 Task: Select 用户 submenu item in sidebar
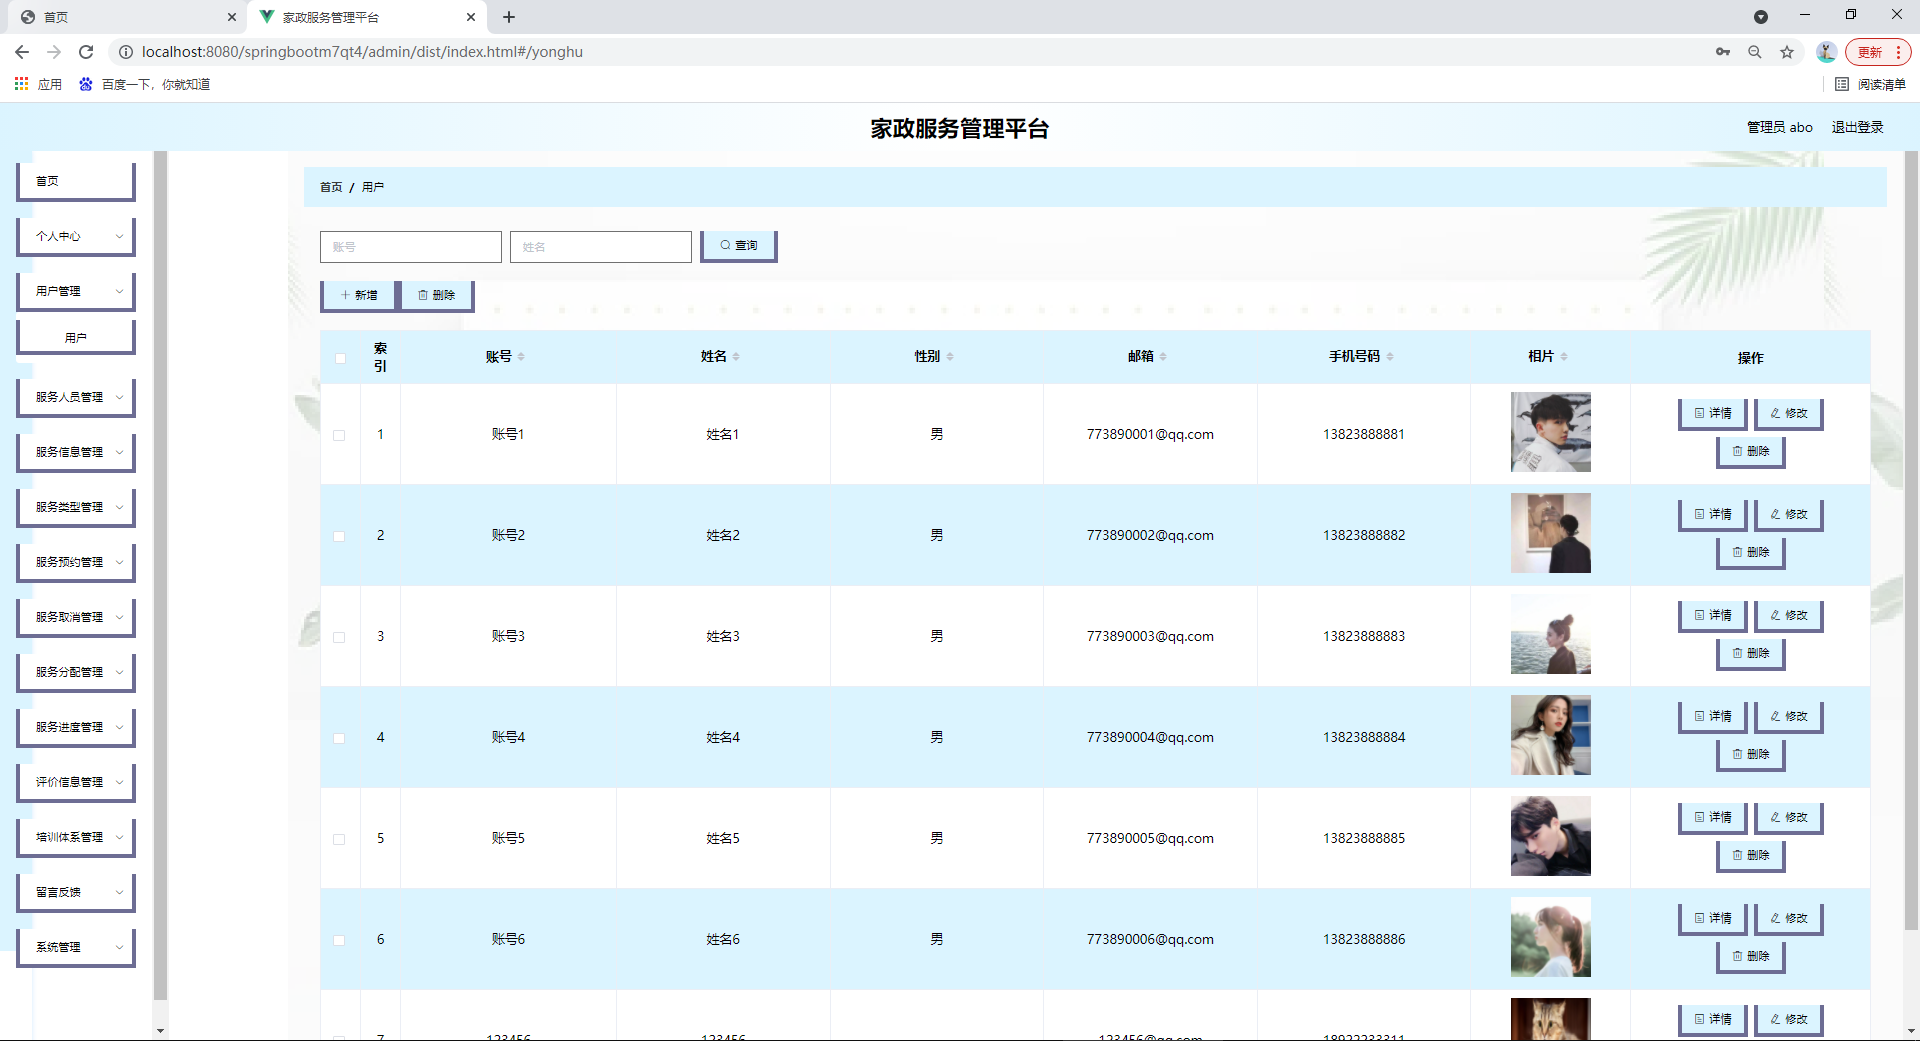[76, 338]
